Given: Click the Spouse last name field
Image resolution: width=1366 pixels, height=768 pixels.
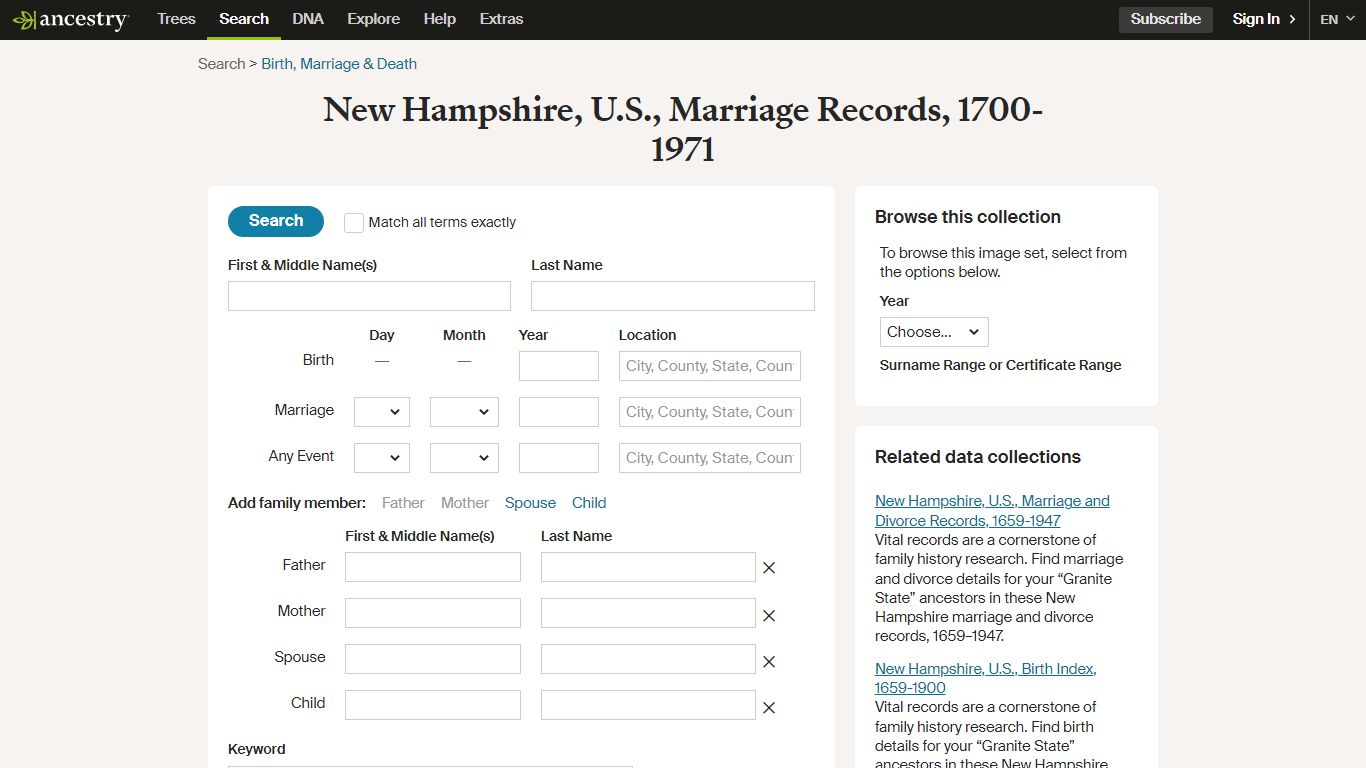Looking at the screenshot, I should click(x=648, y=659).
